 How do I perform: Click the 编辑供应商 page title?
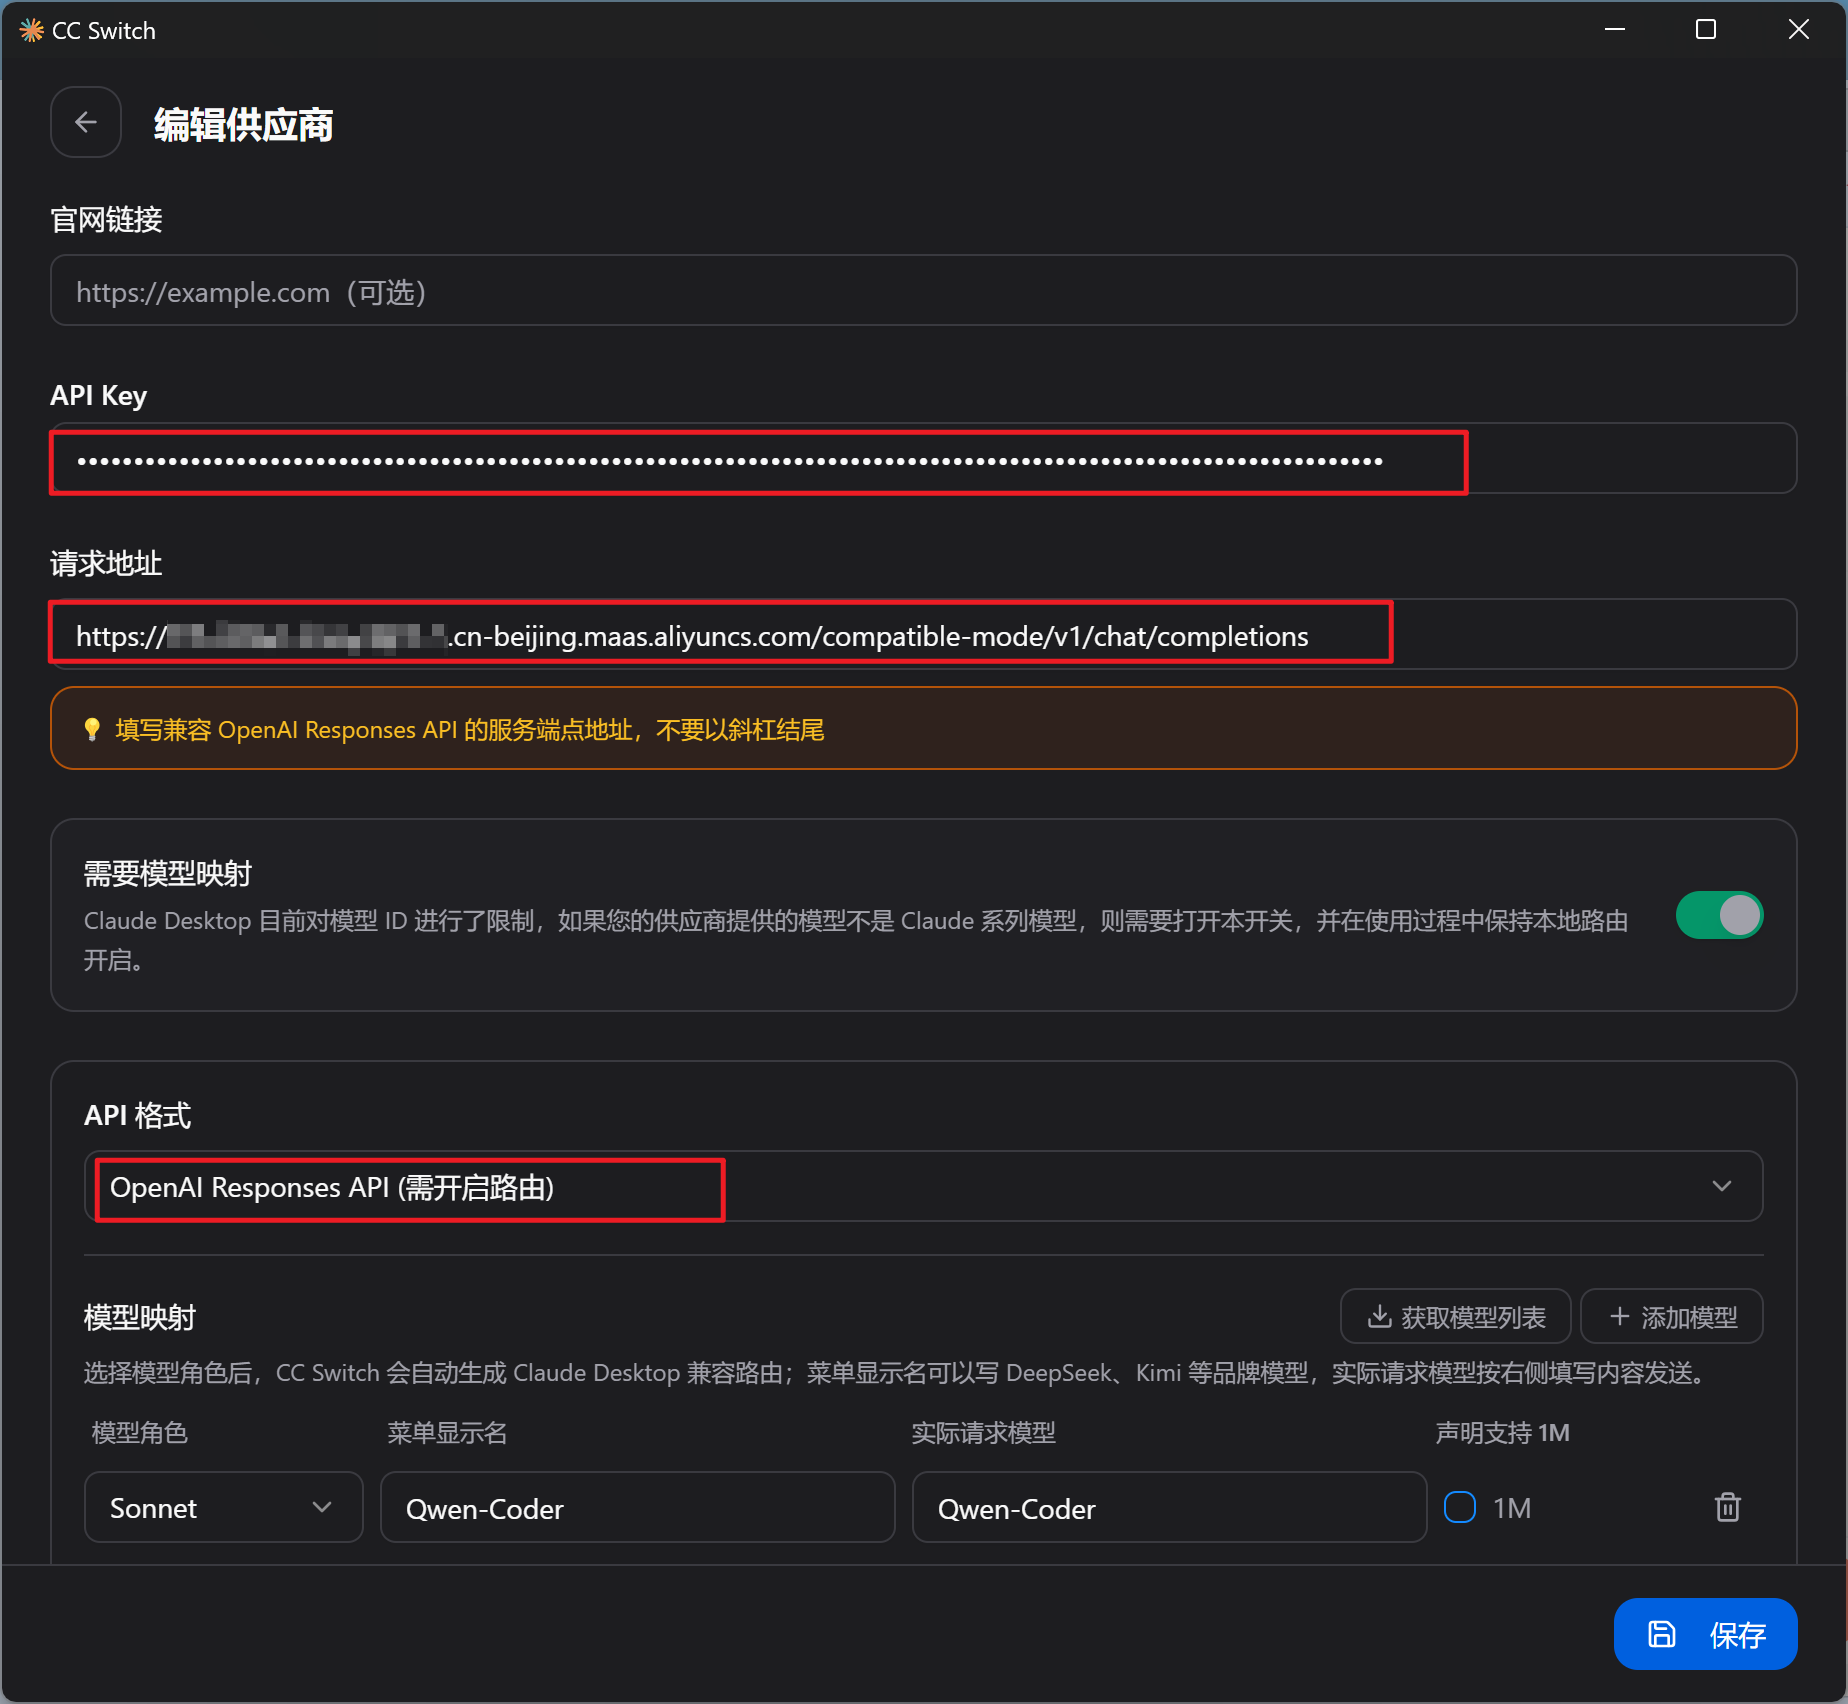click(x=243, y=125)
